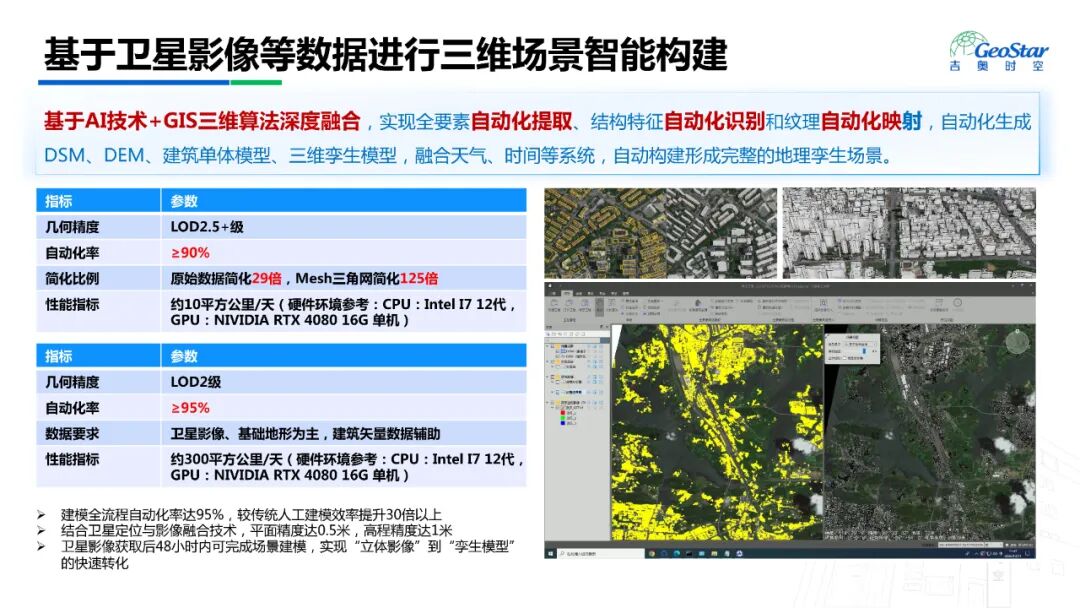Expand the third folder in the layer tree
Image resolution: width=1080 pixels, height=608 pixels.
click(547, 377)
